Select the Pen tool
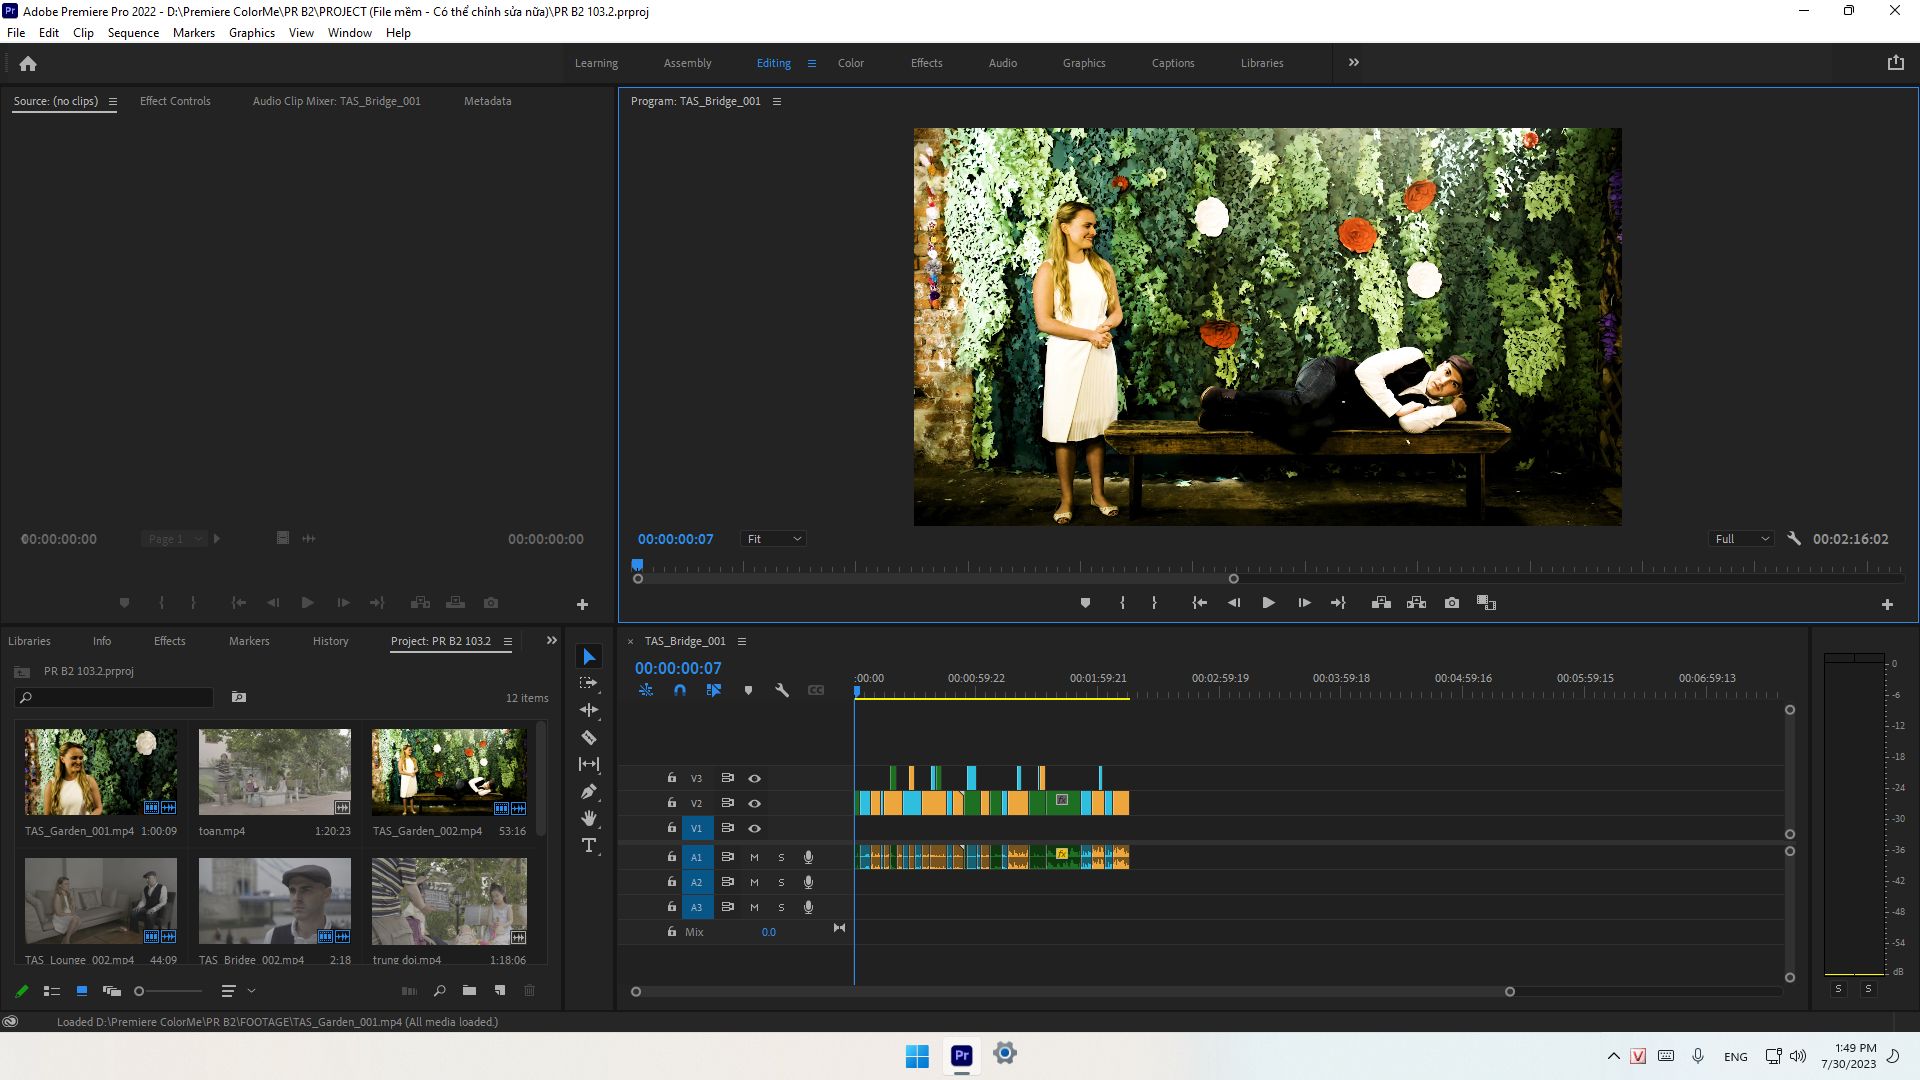 tap(589, 792)
